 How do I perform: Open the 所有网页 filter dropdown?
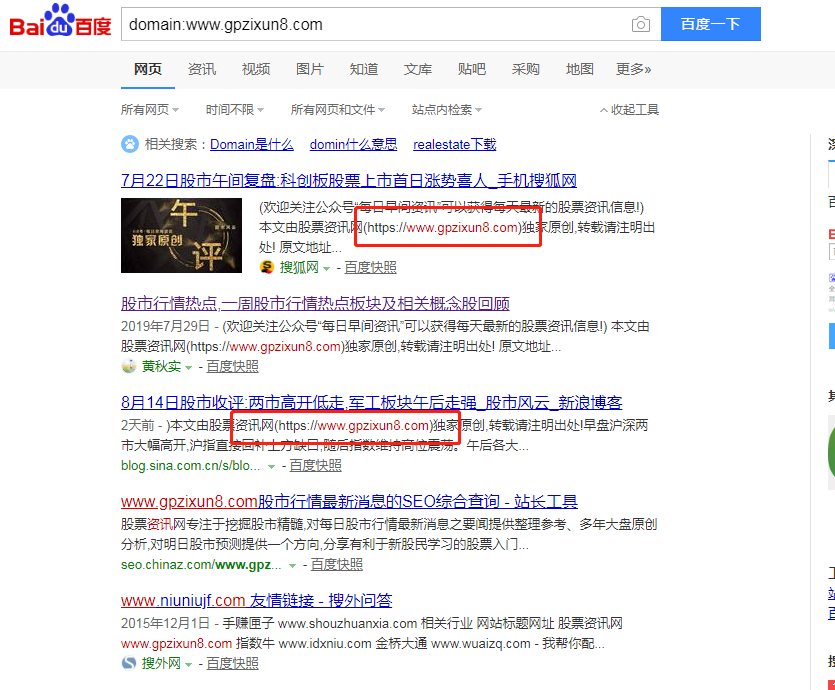(150, 110)
